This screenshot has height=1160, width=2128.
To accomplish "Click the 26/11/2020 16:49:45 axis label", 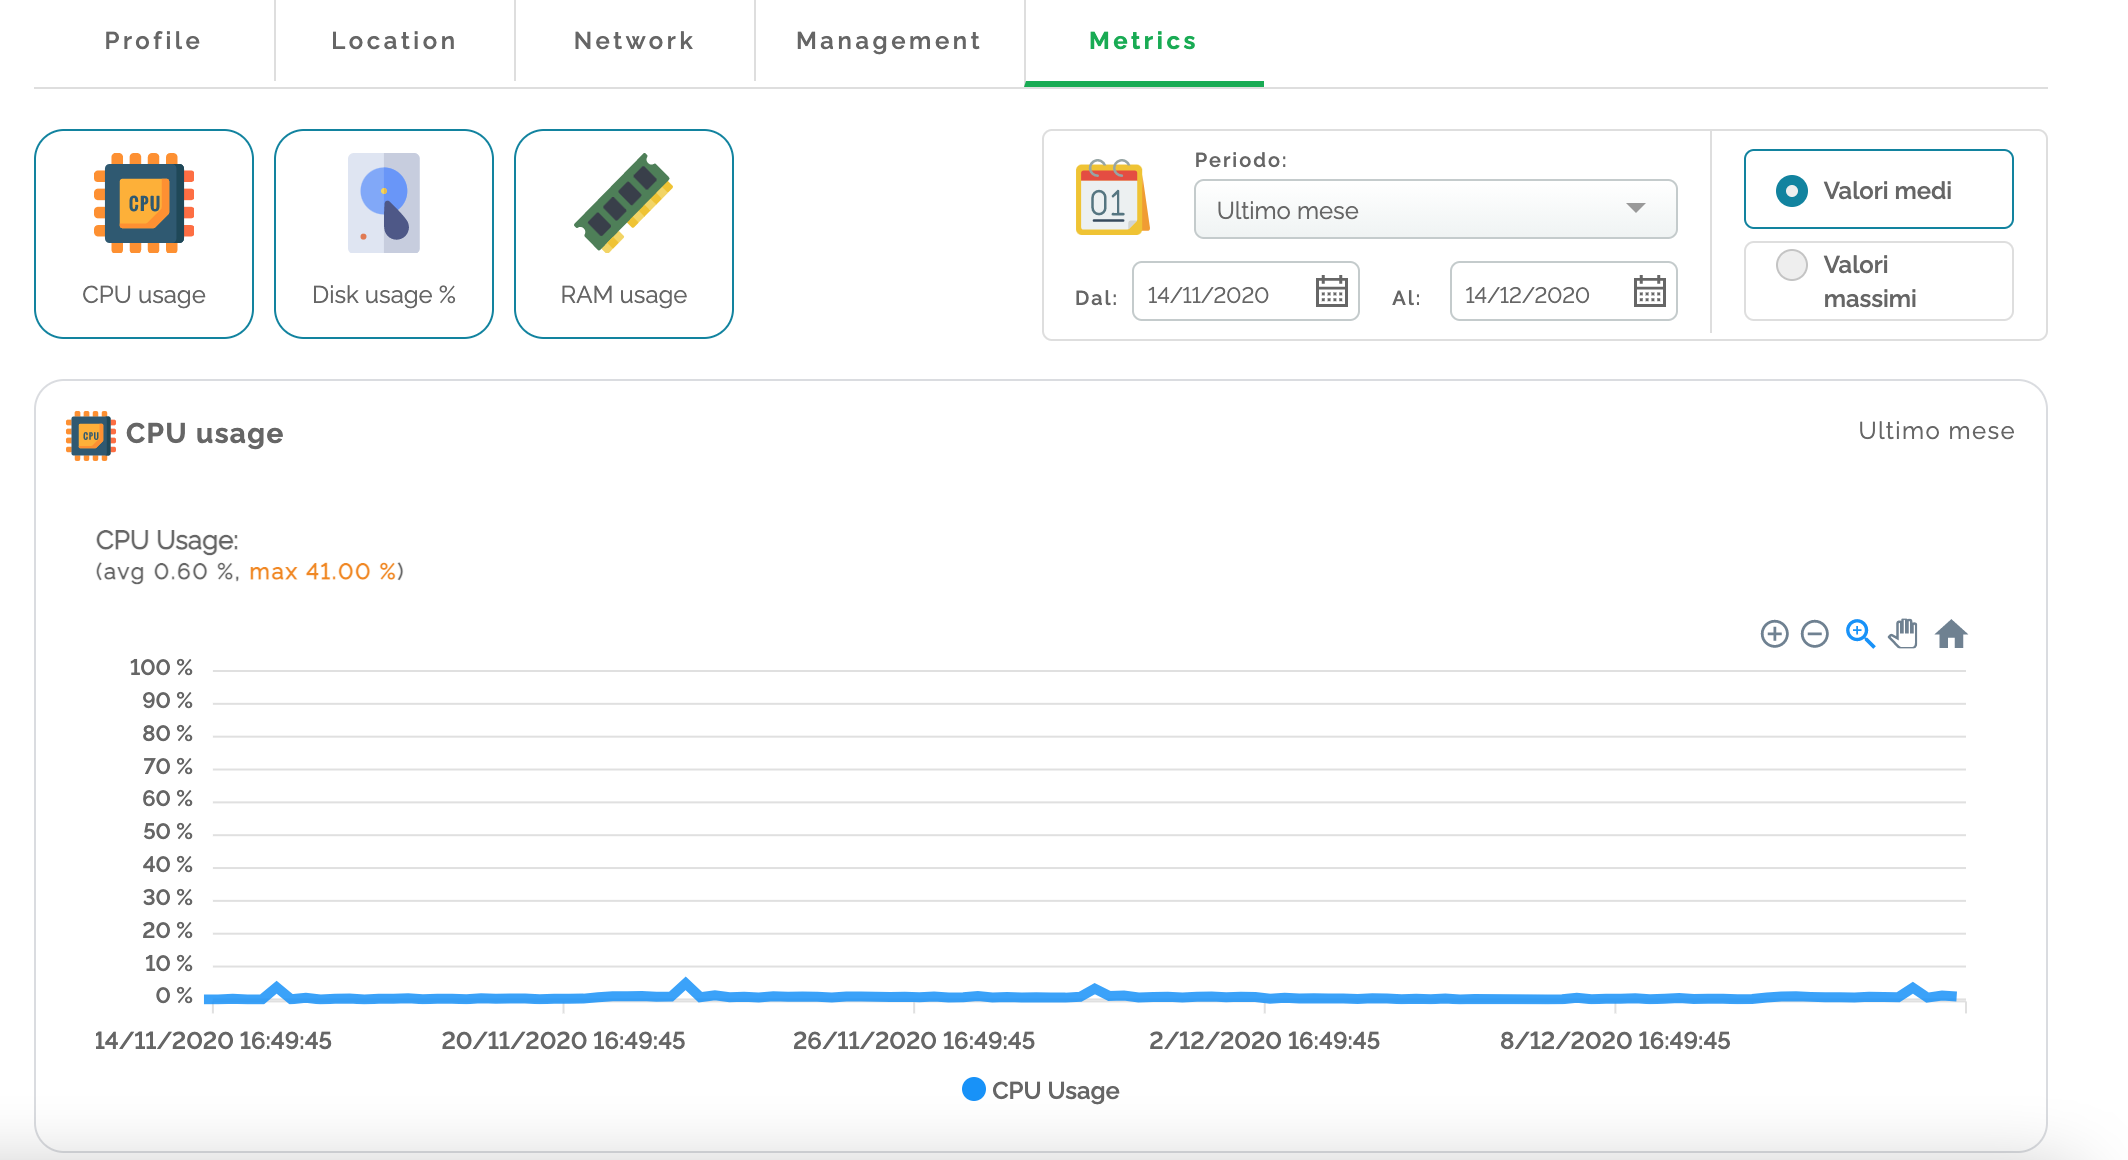I will pos(914,1040).
